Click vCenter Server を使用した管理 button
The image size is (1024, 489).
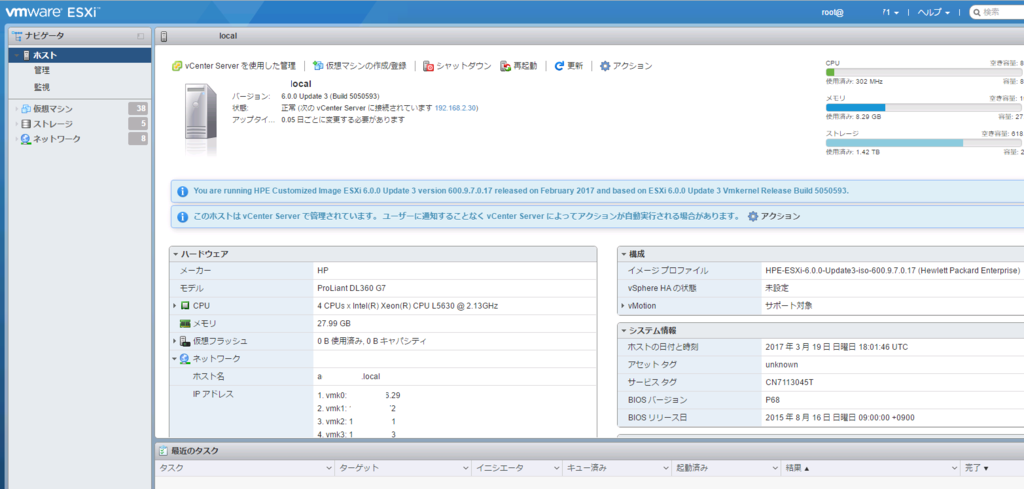tap(234, 66)
